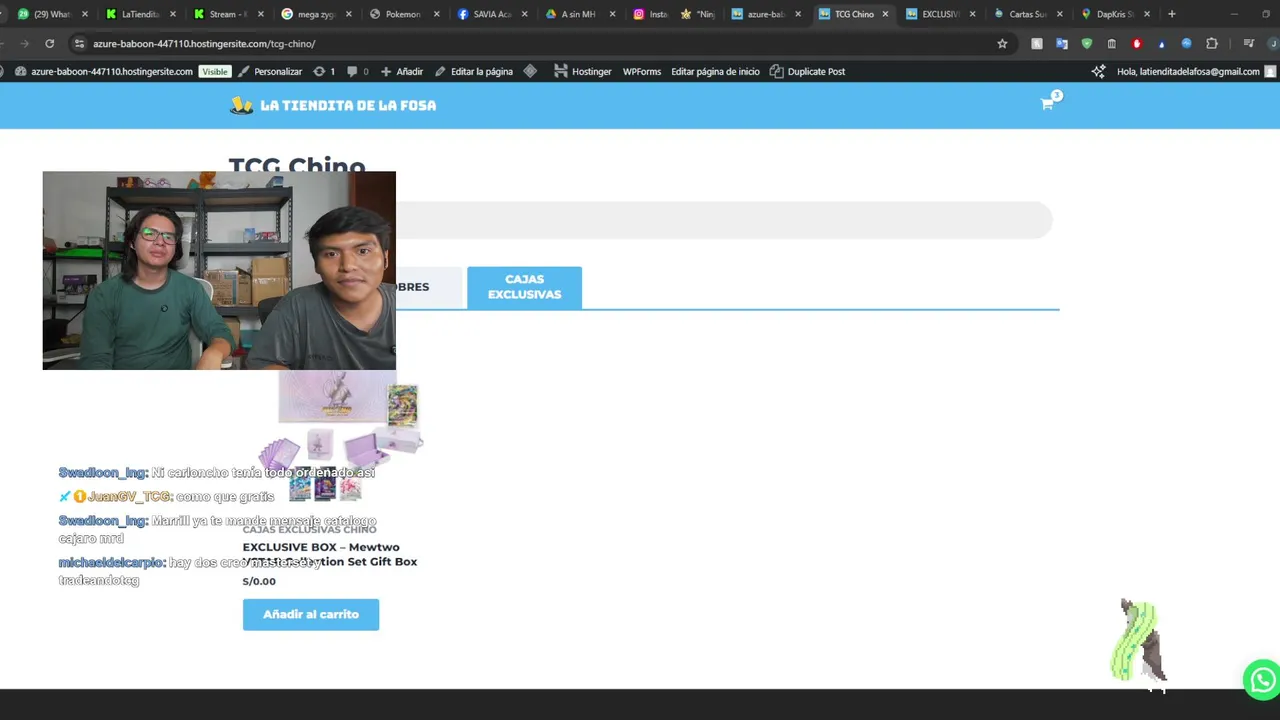Screen dimensions: 1280x720
Task: Click the Elementor diamond icon in admin bar
Action: click(530, 72)
